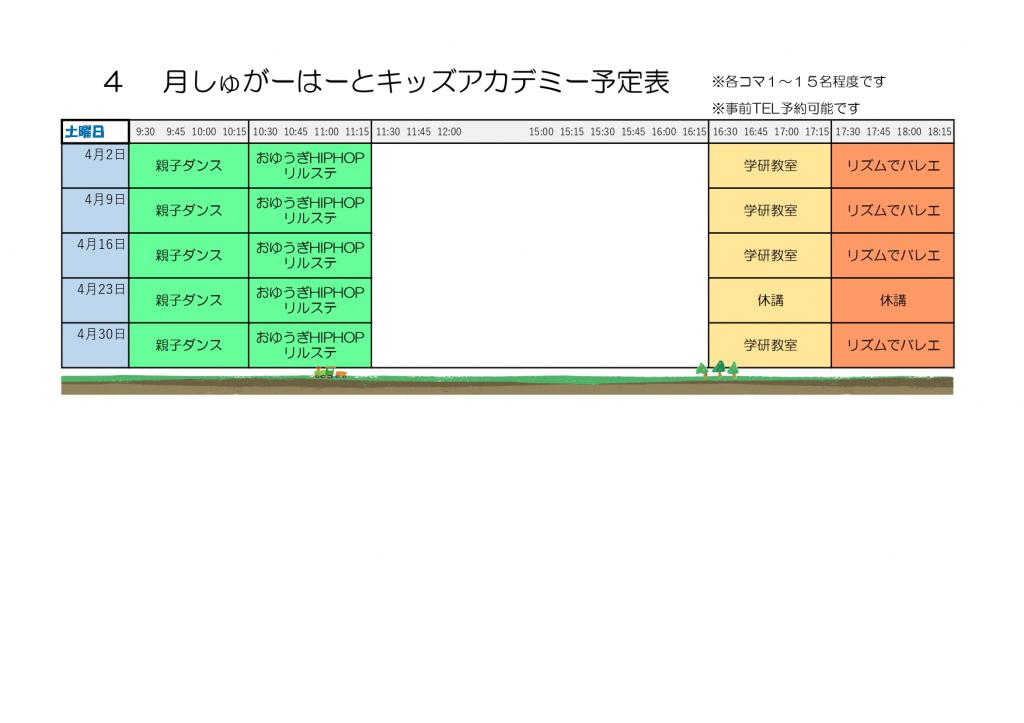Screen dimensions: 1024x723
Task: Select the リズムでバレエ cell on 4月2日
Action: point(892,164)
